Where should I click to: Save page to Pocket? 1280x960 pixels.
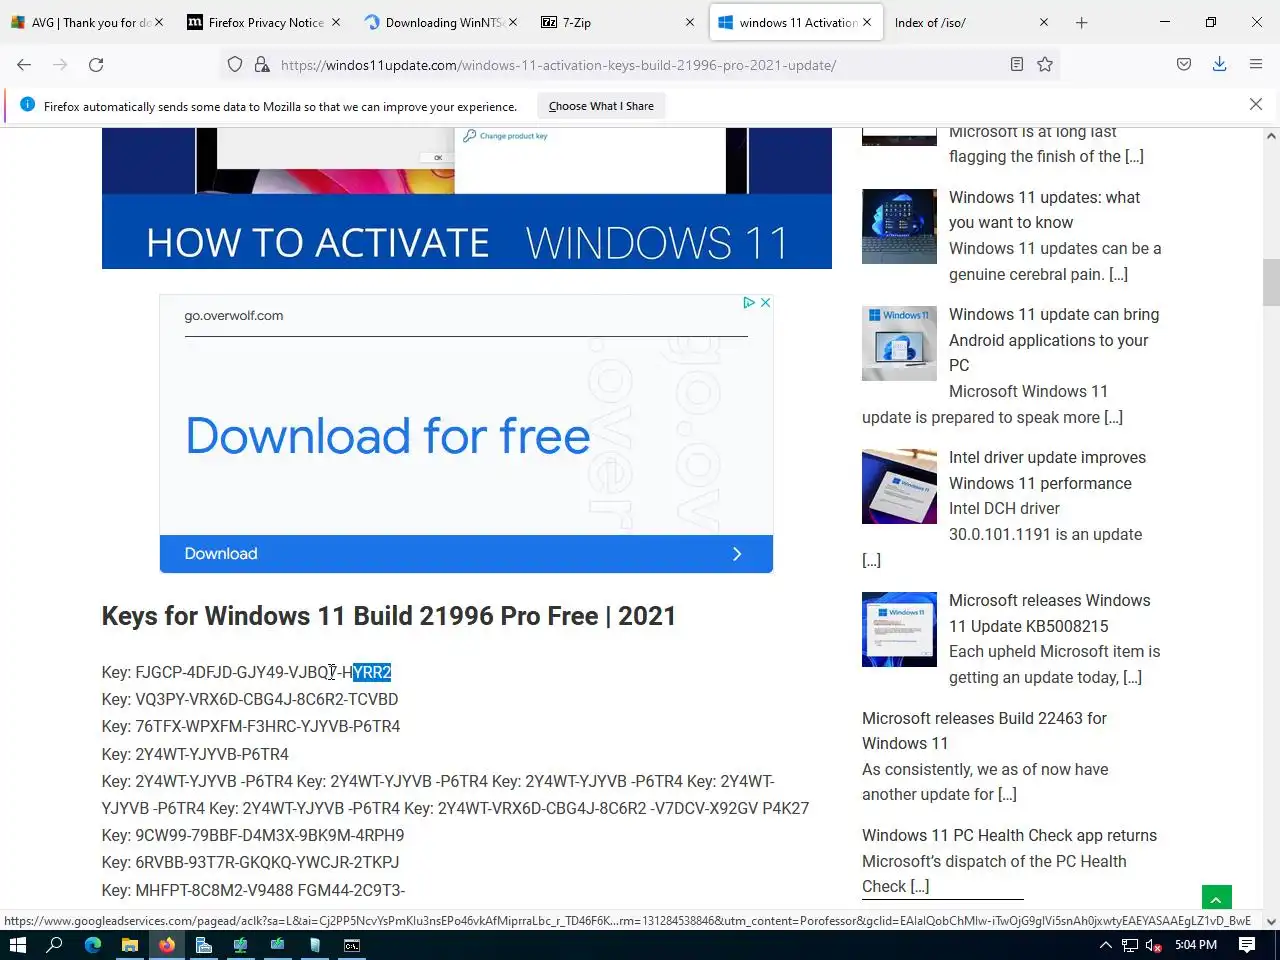1184,65
